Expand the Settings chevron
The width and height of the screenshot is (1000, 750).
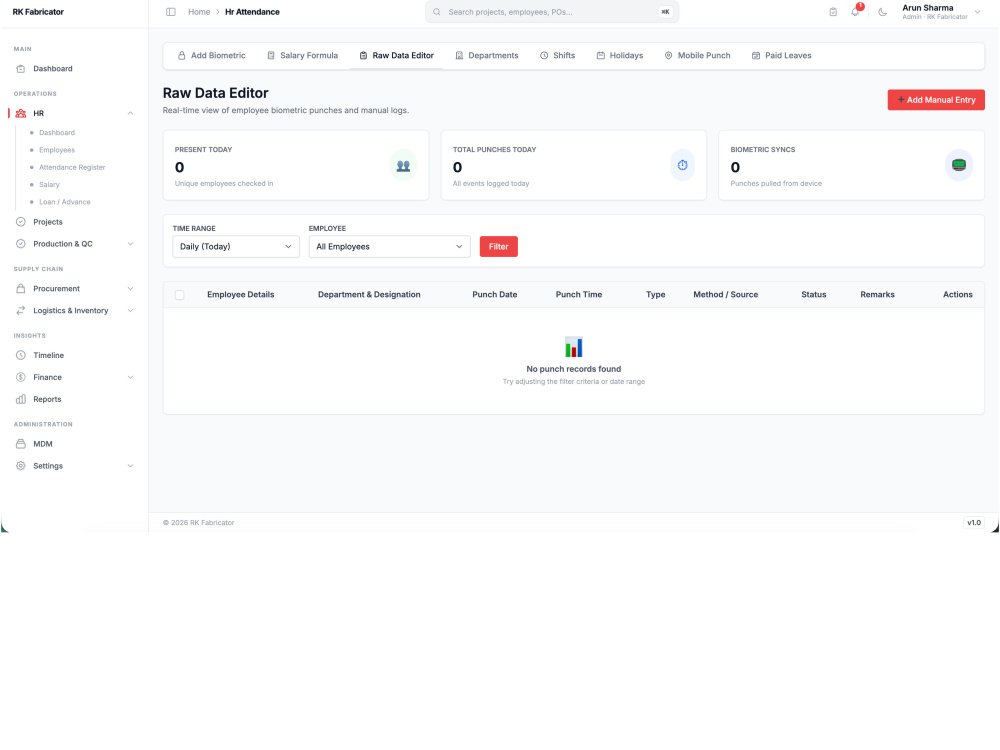[x=130, y=466]
